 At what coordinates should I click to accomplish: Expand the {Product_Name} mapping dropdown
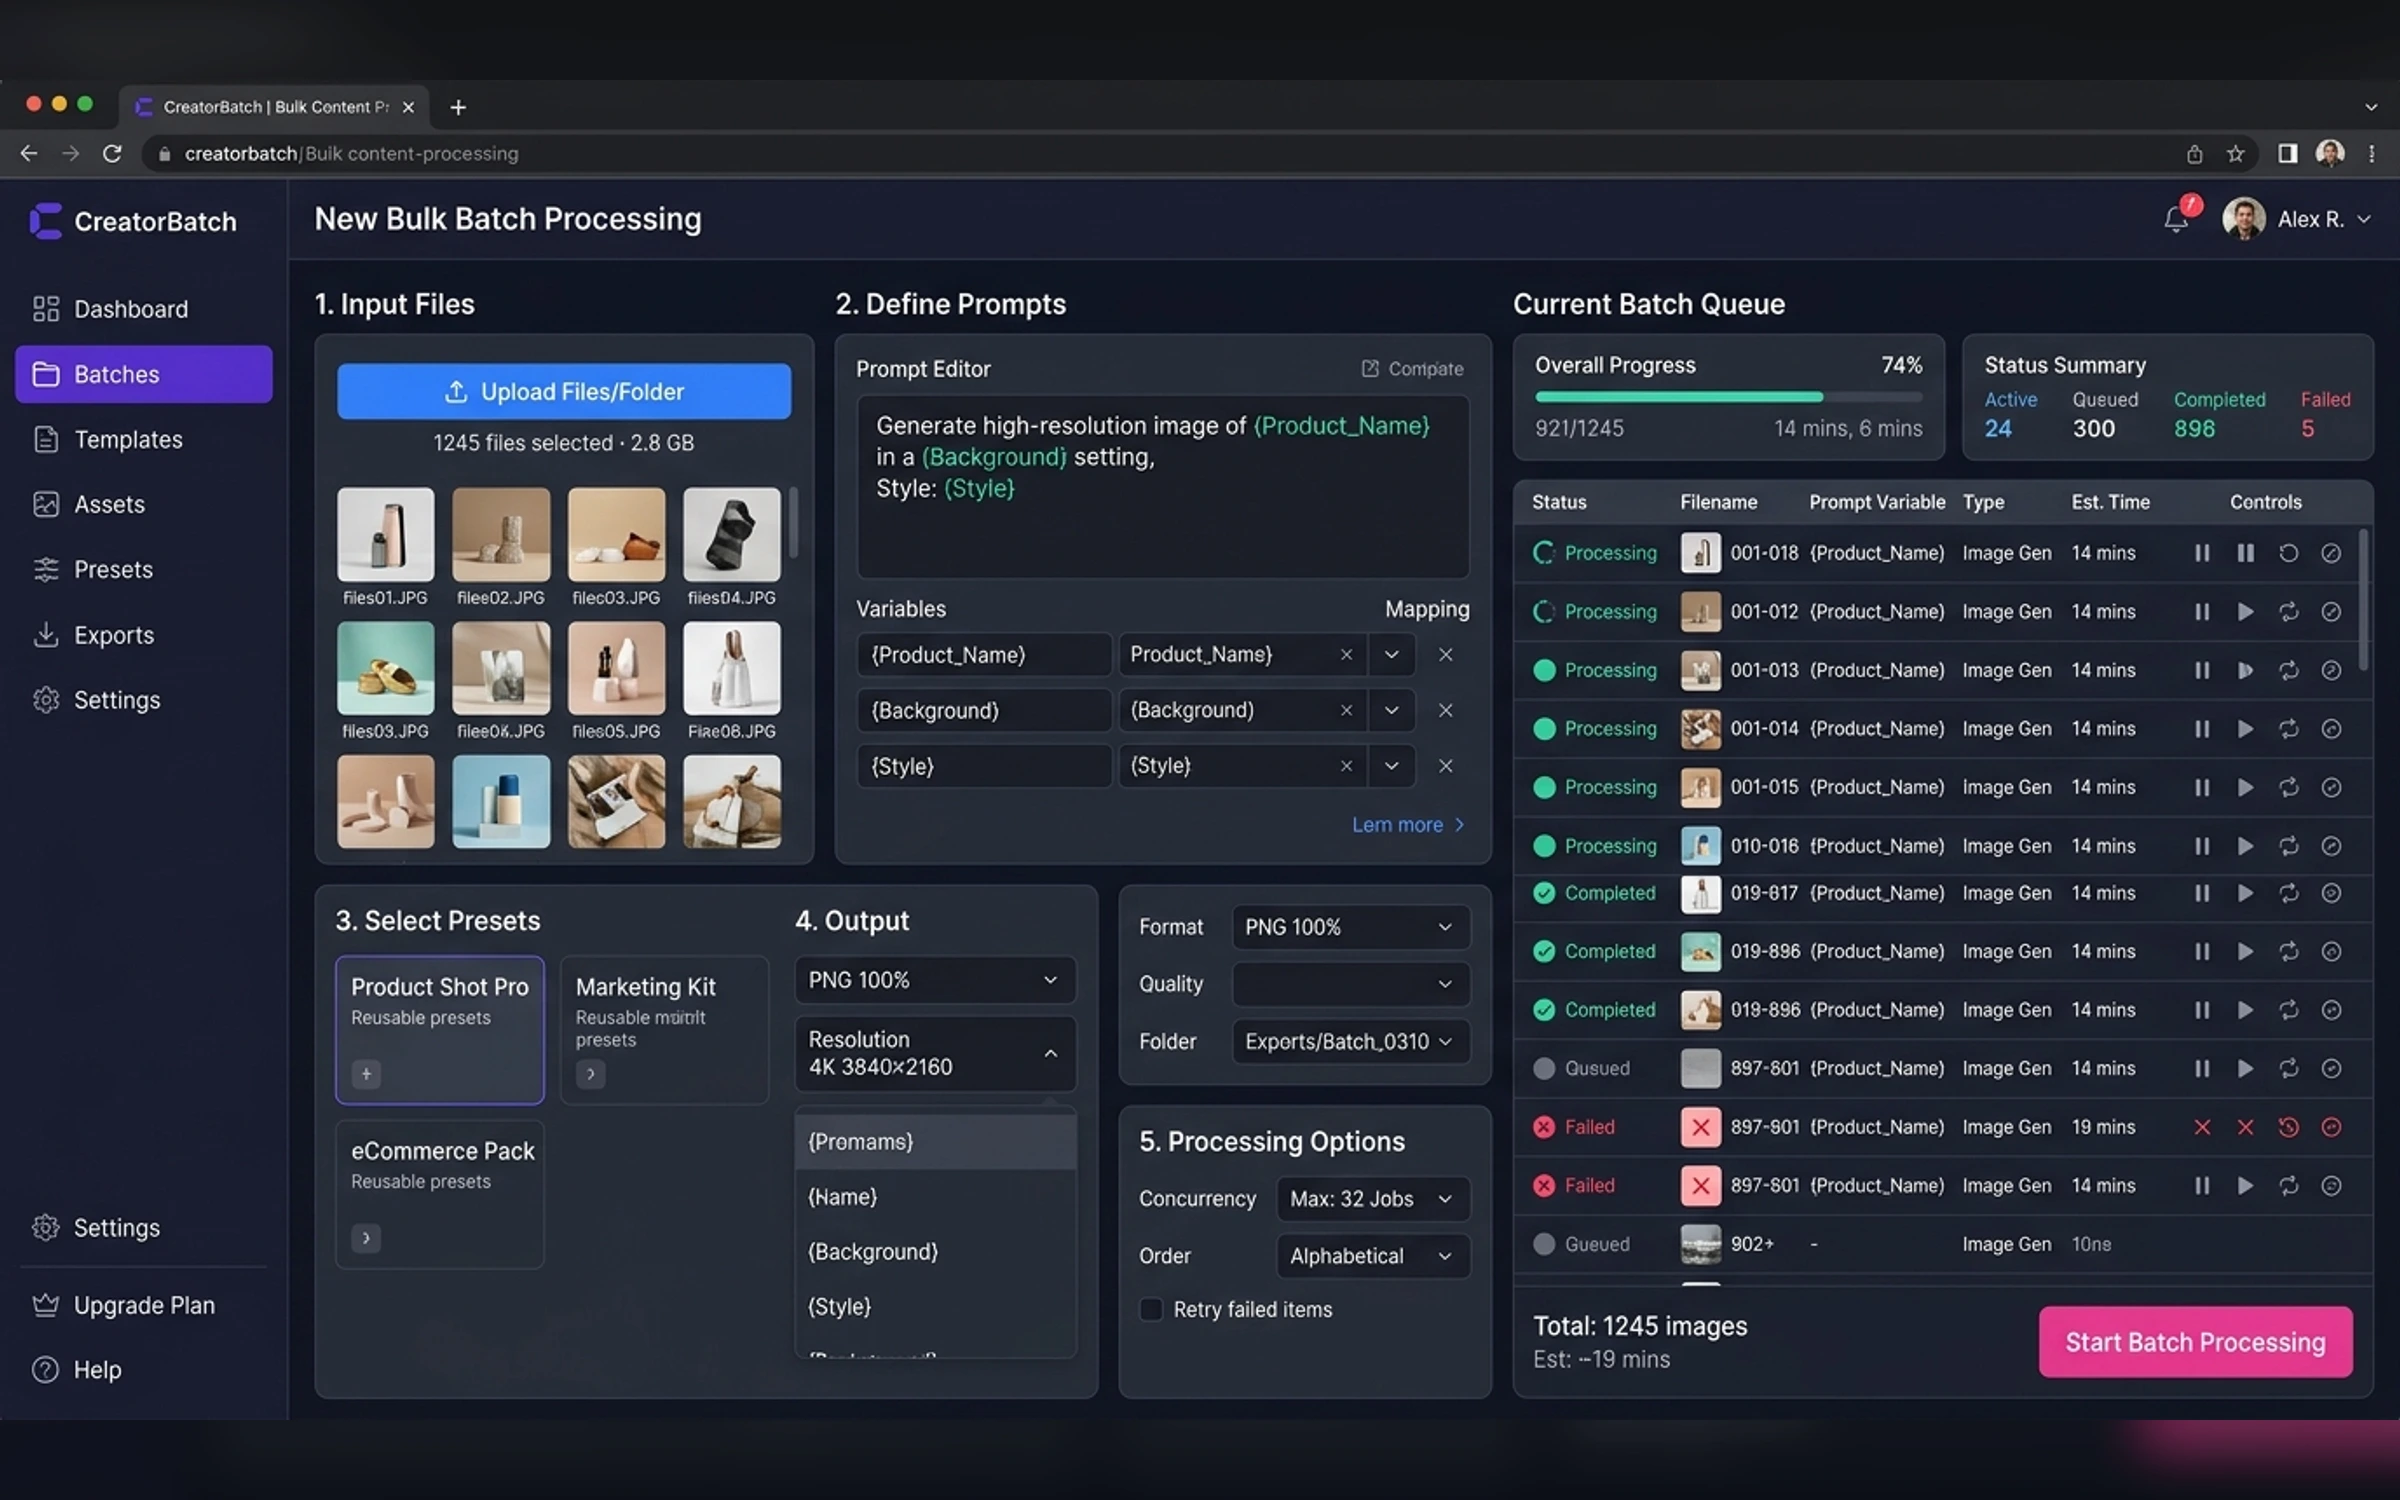click(x=1391, y=655)
